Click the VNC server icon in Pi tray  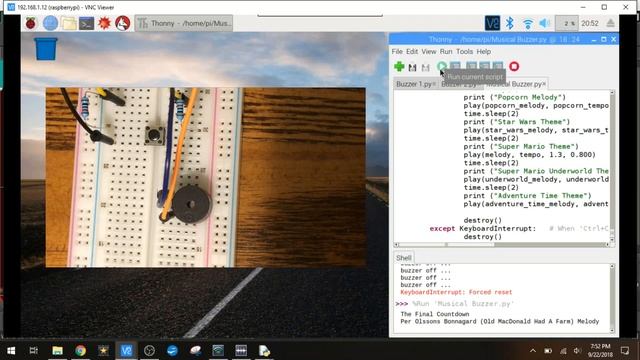492,23
